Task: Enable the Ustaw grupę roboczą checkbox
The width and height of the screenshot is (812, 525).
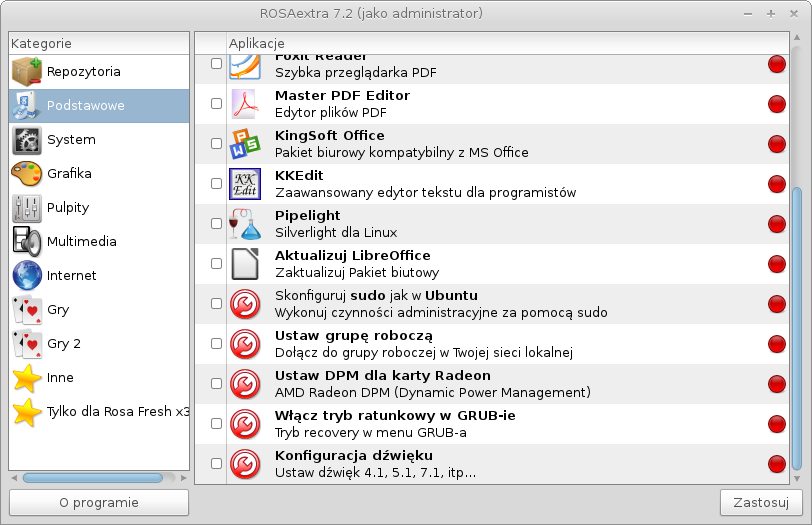Action: tap(216, 343)
